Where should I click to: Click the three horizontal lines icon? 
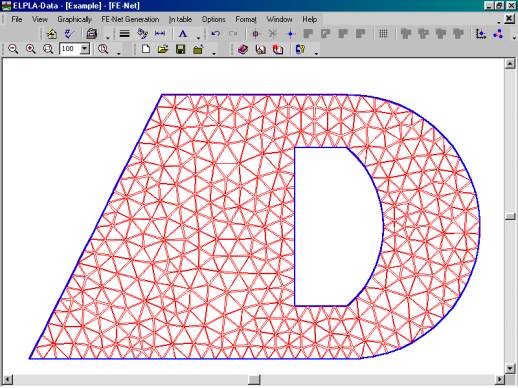click(x=125, y=34)
